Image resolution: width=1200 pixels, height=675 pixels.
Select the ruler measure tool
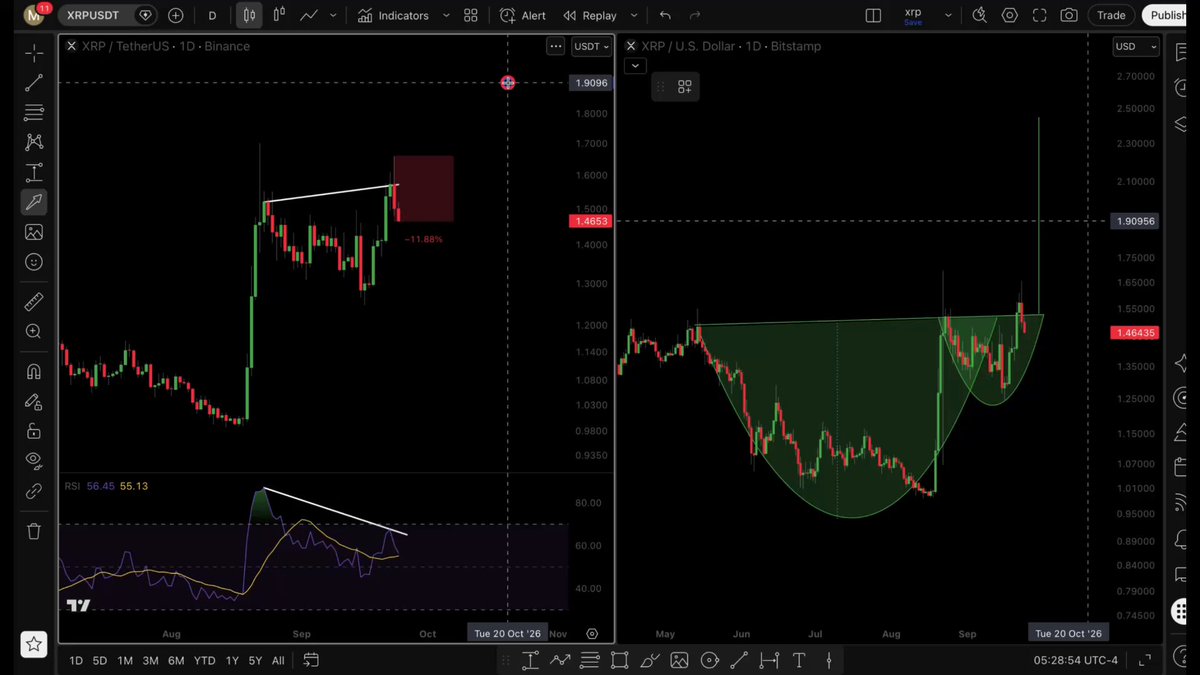[x=34, y=301]
